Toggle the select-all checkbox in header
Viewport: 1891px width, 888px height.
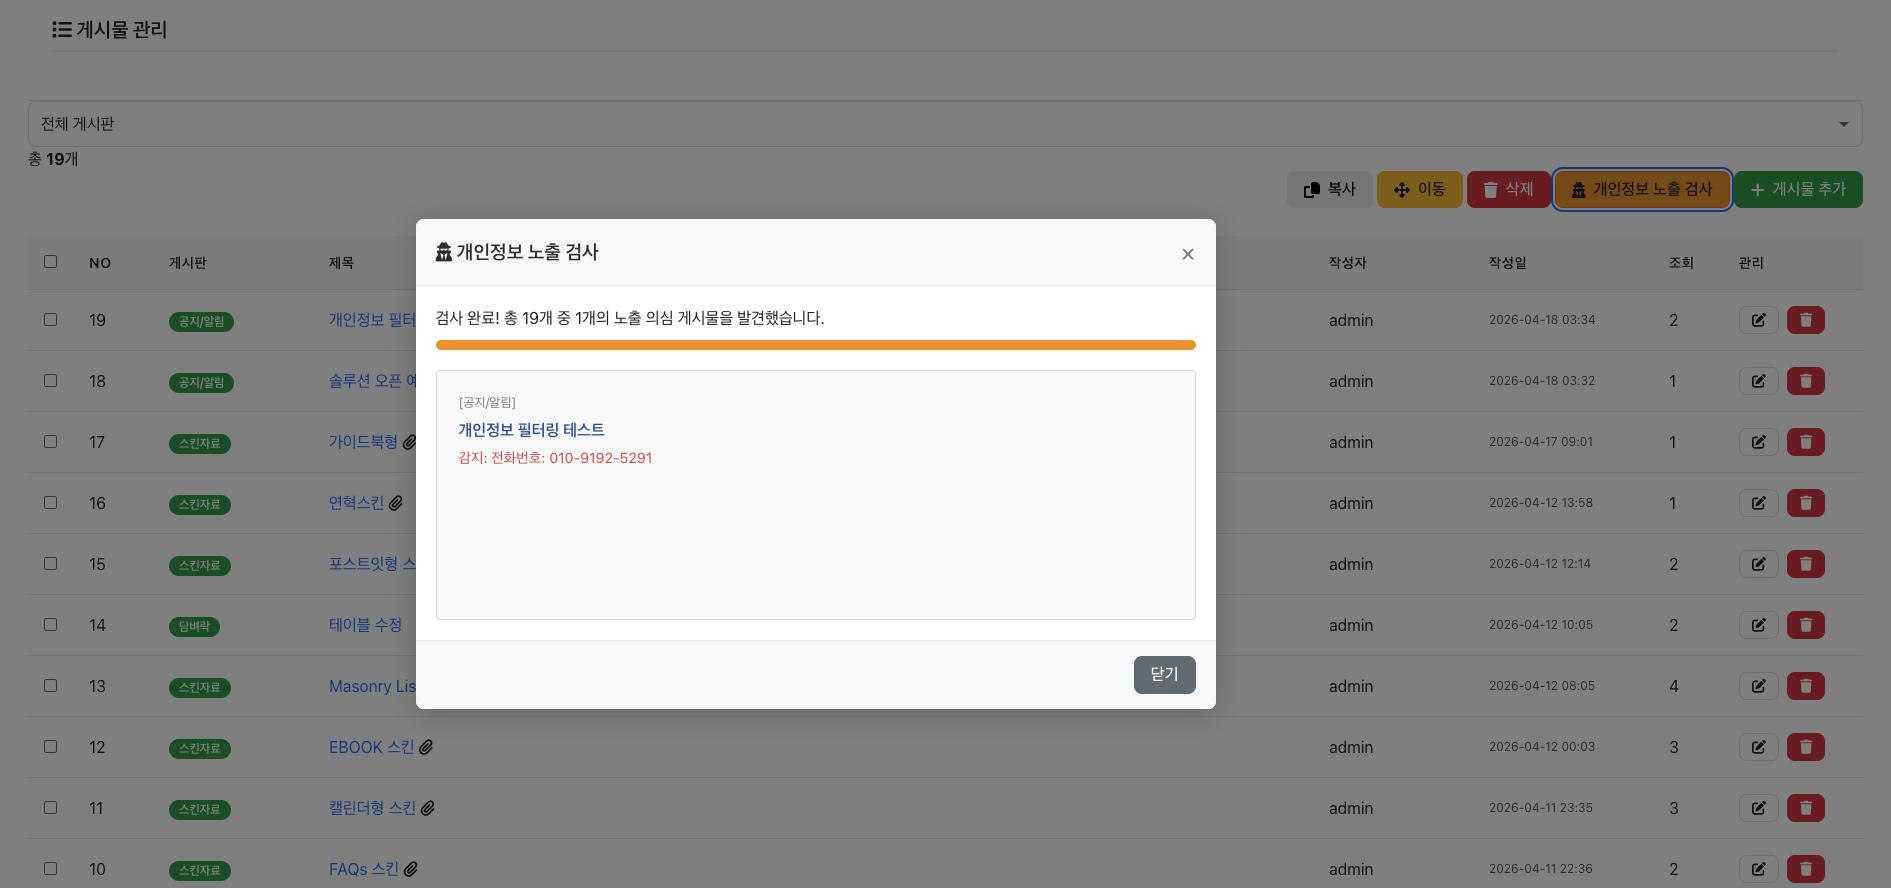50,261
